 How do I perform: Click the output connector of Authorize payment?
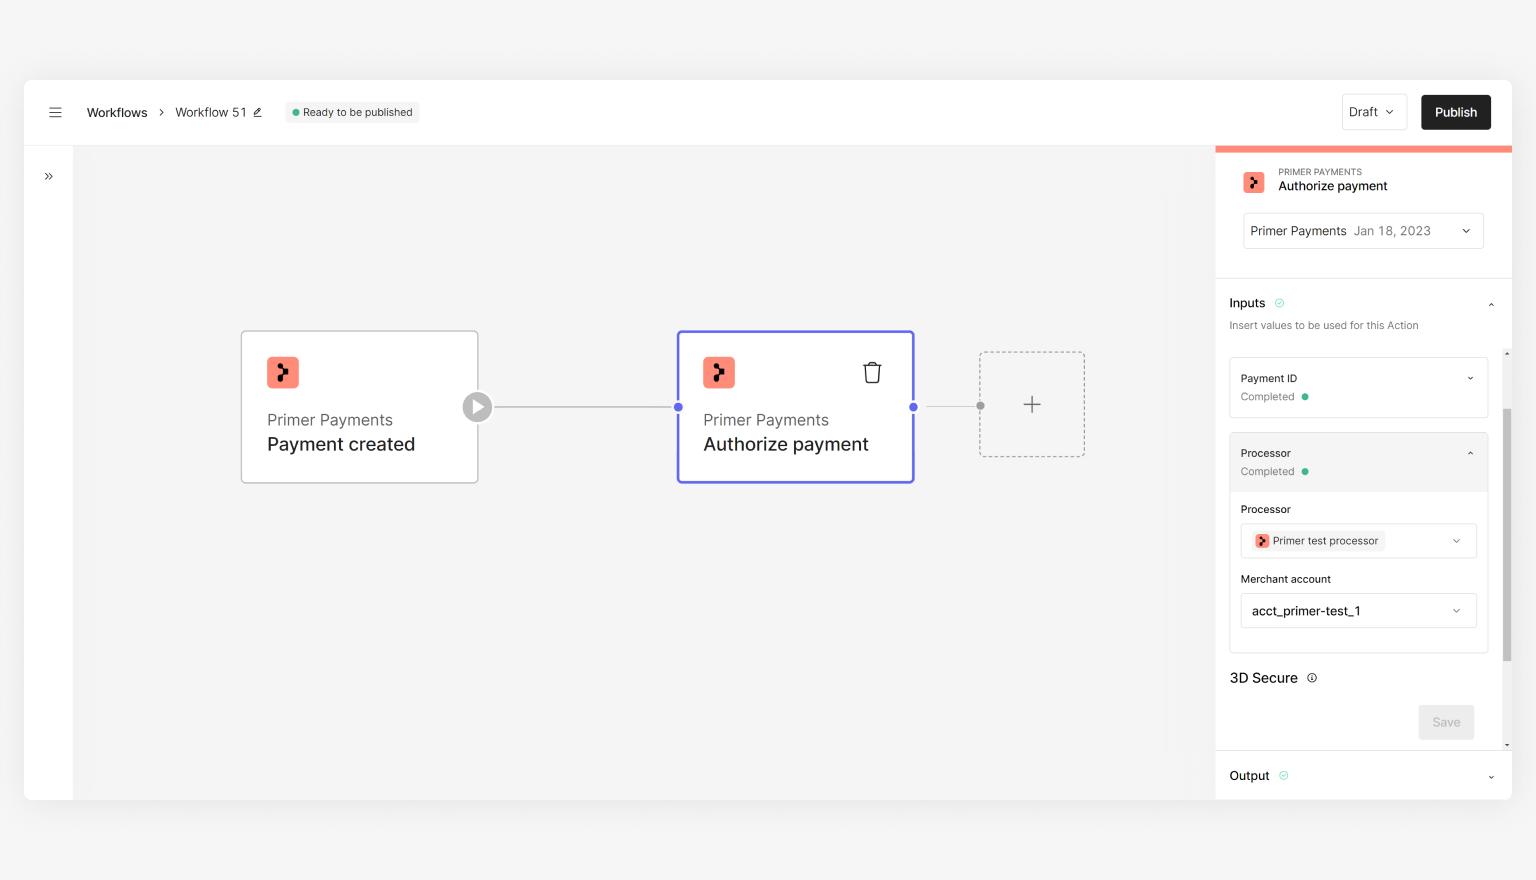913,407
